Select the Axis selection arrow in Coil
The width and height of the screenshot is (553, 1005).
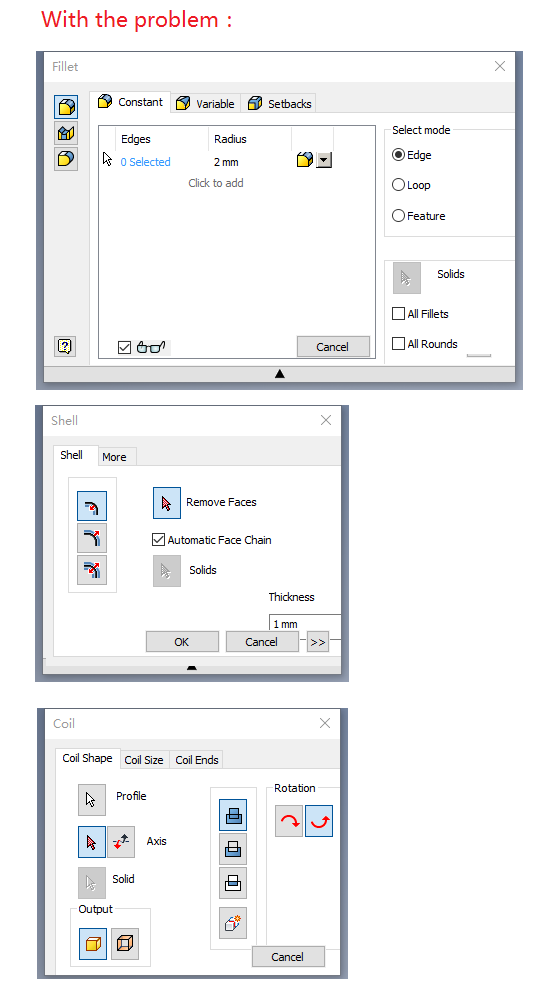tap(92, 842)
